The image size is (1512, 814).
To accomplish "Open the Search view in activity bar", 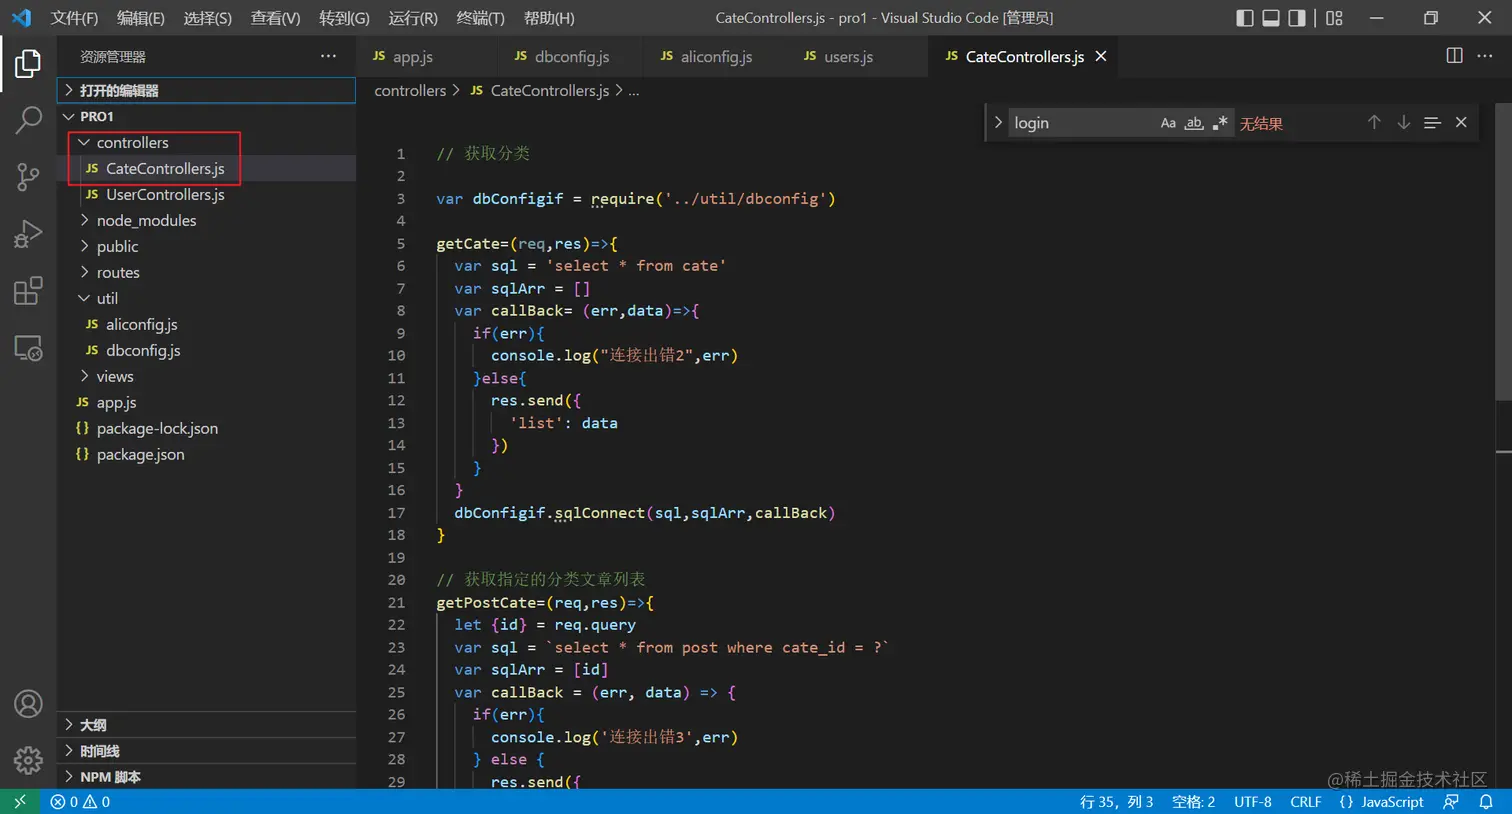I will [28, 120].
